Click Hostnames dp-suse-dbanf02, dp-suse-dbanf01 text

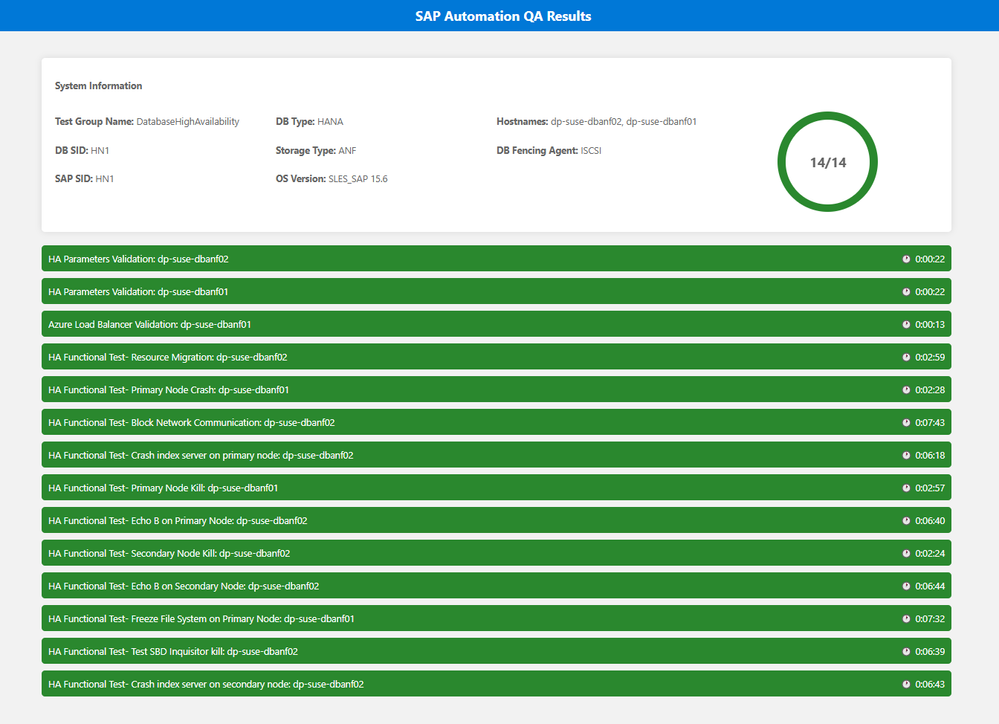(x=623, y=121)
